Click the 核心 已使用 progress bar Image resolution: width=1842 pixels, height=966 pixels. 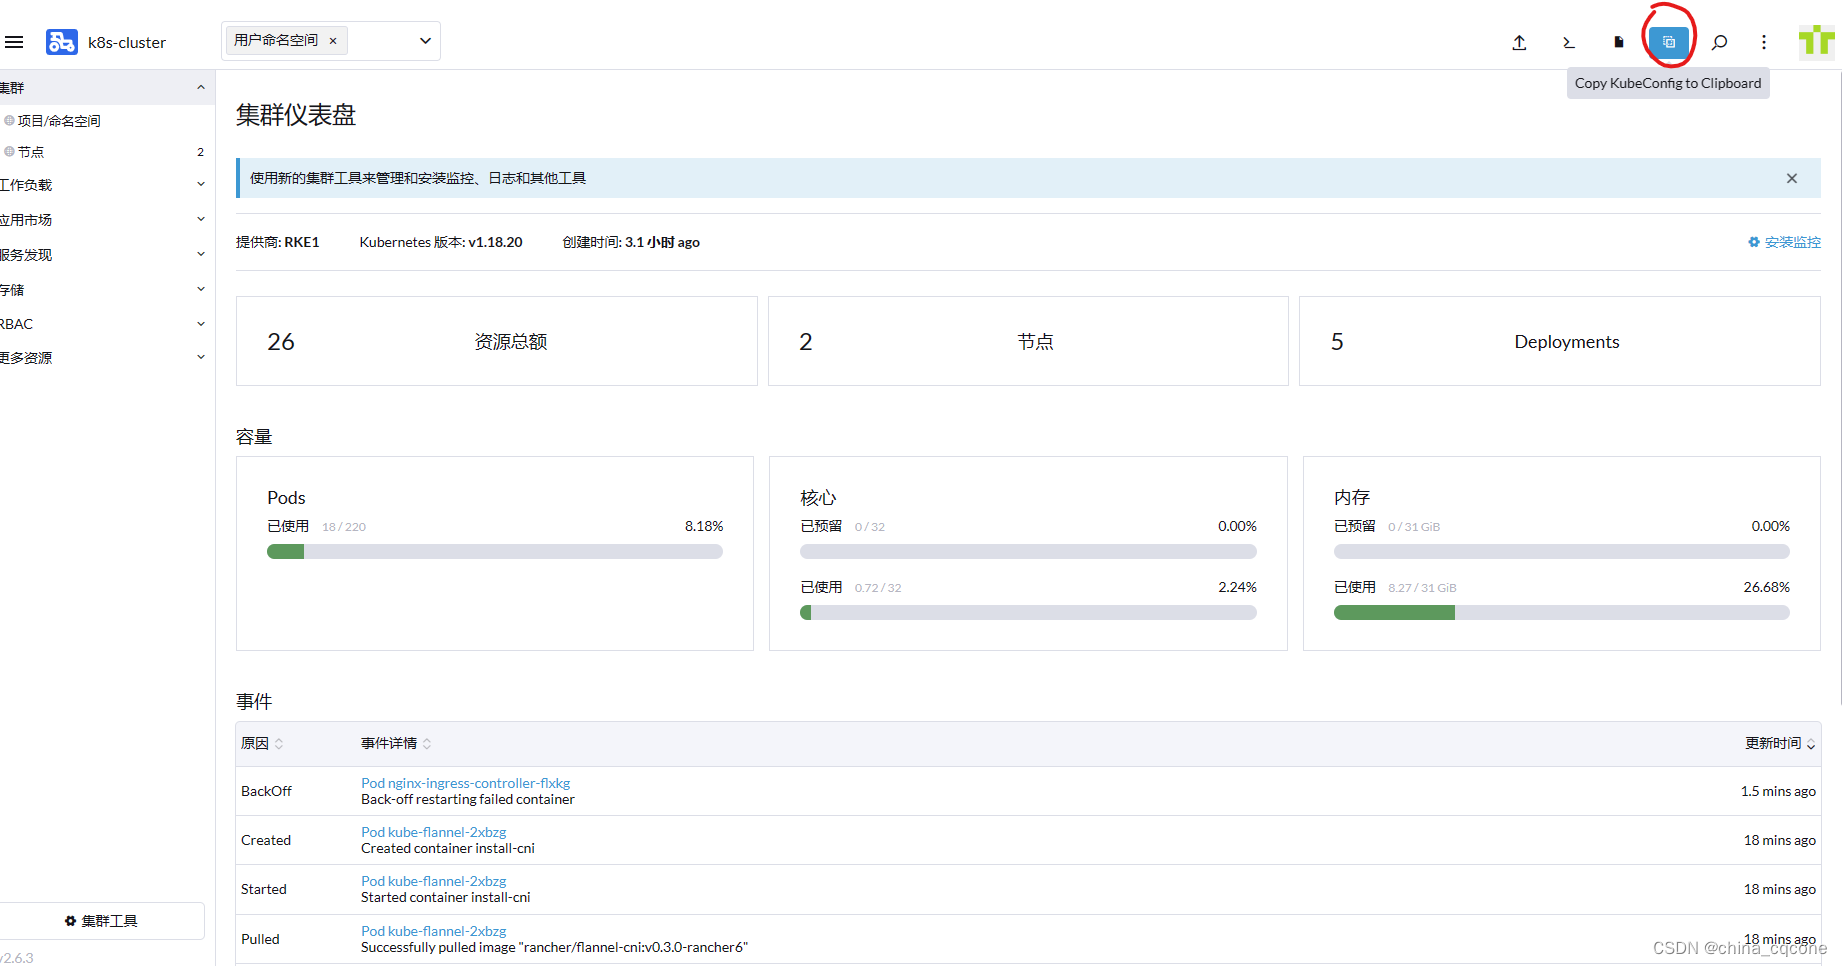pyautogui.click(x=1028, y=613)
